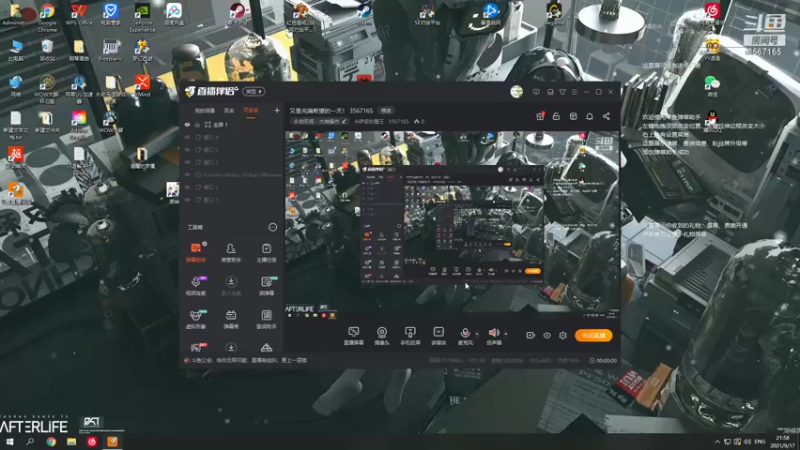This screenshot has height=450, width=800.
Task: Click the user avatar in title bar
Action: (516, 92)
